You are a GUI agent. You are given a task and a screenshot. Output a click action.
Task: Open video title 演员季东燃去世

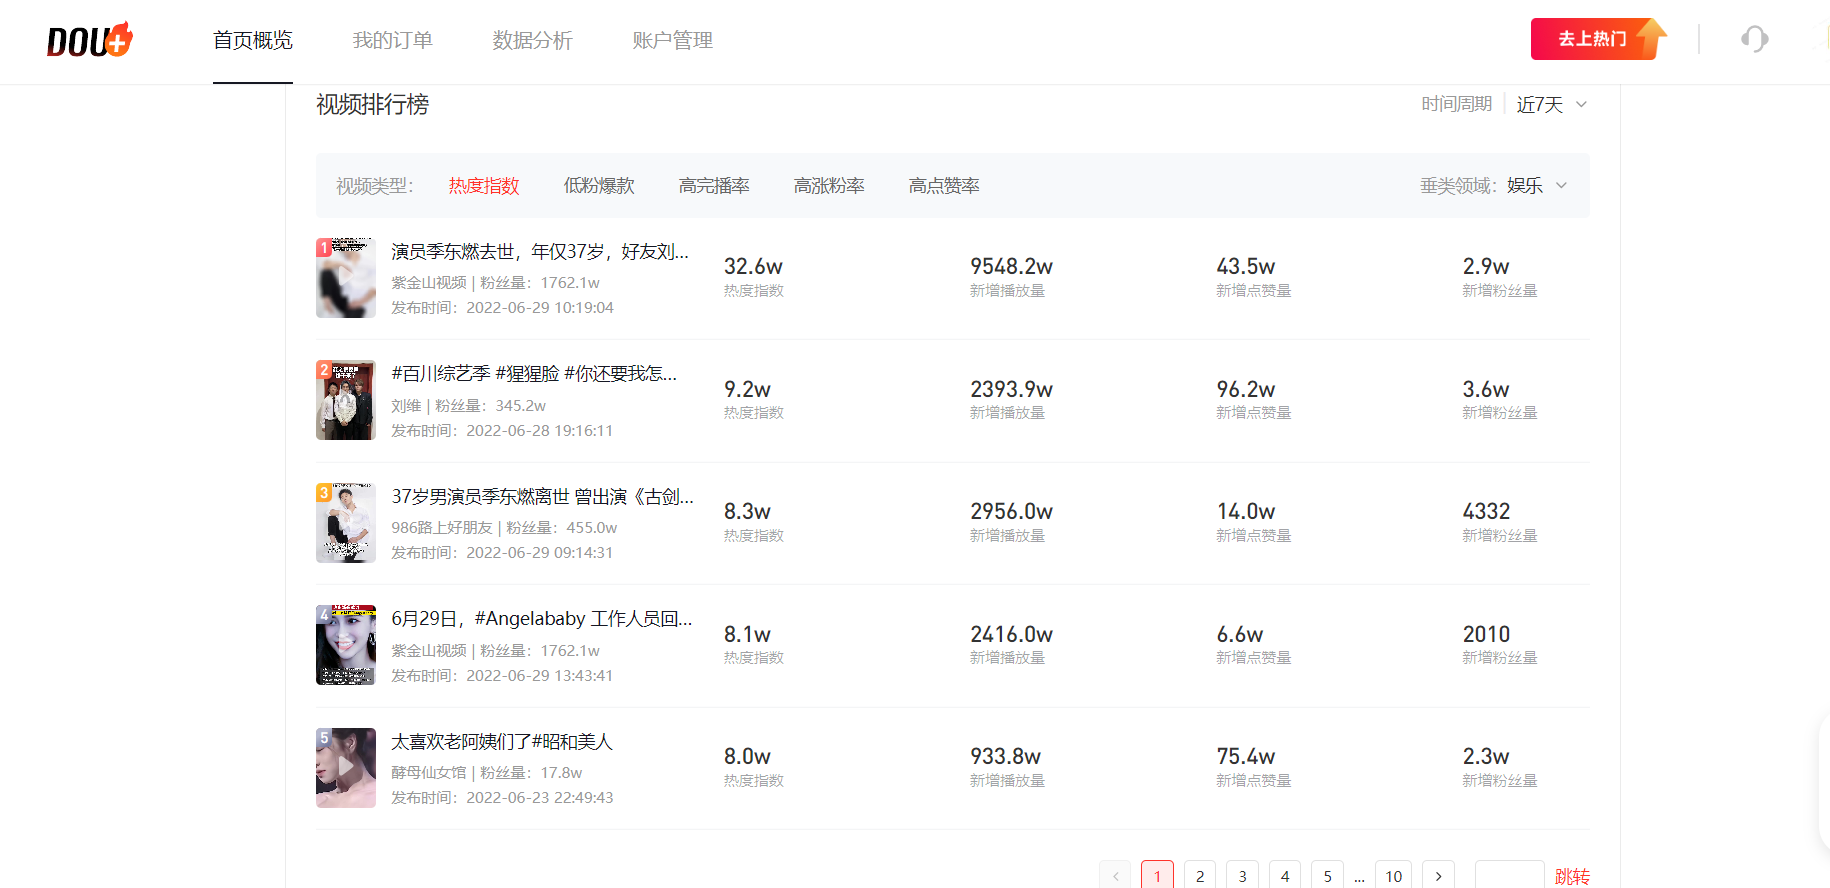(540, 251)
